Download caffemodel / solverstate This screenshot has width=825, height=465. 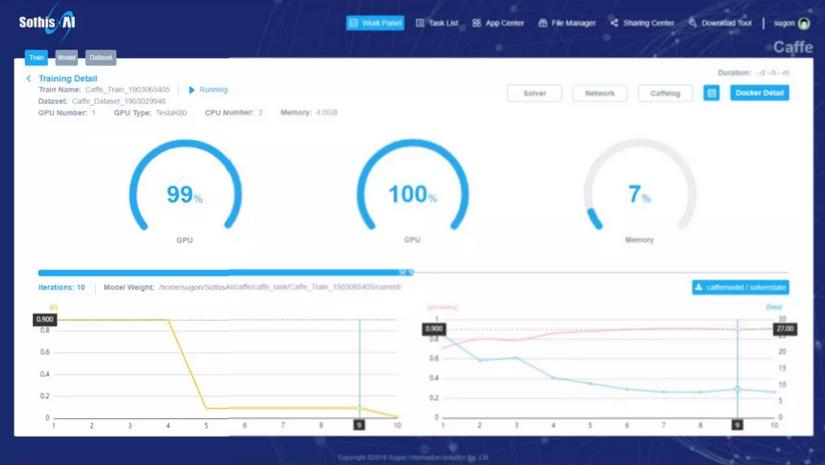pyautogui.click(x=740, y=287)
